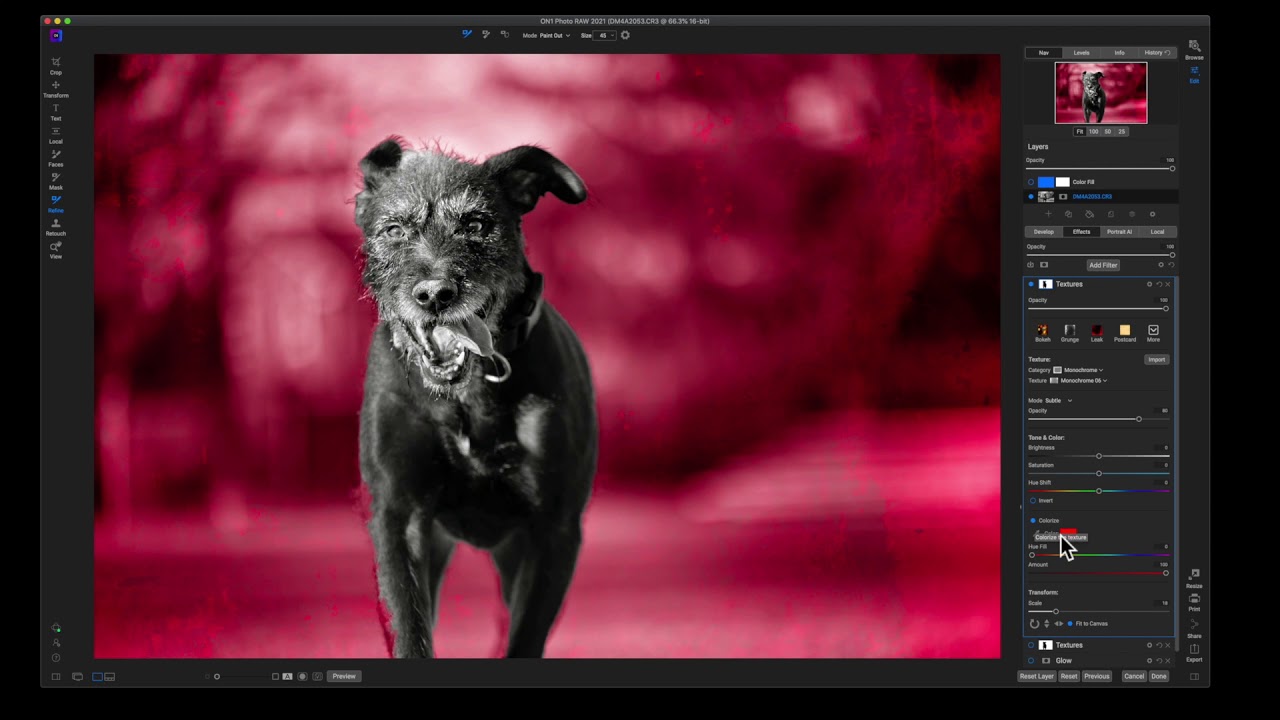The image size is (1280, 720).
Task: Toggle DM4A2053.CR3 layer visibility
Action: click(x=1031, y=196)
